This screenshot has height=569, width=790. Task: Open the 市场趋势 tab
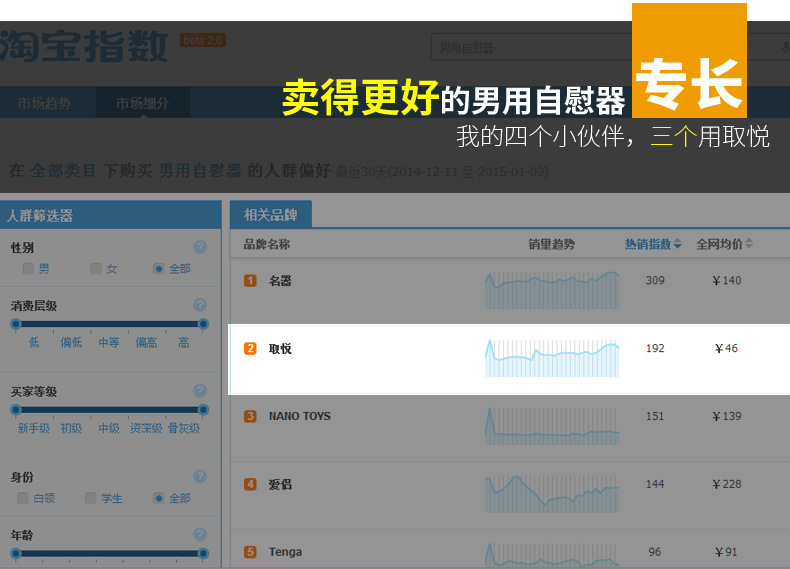point(44,103)
